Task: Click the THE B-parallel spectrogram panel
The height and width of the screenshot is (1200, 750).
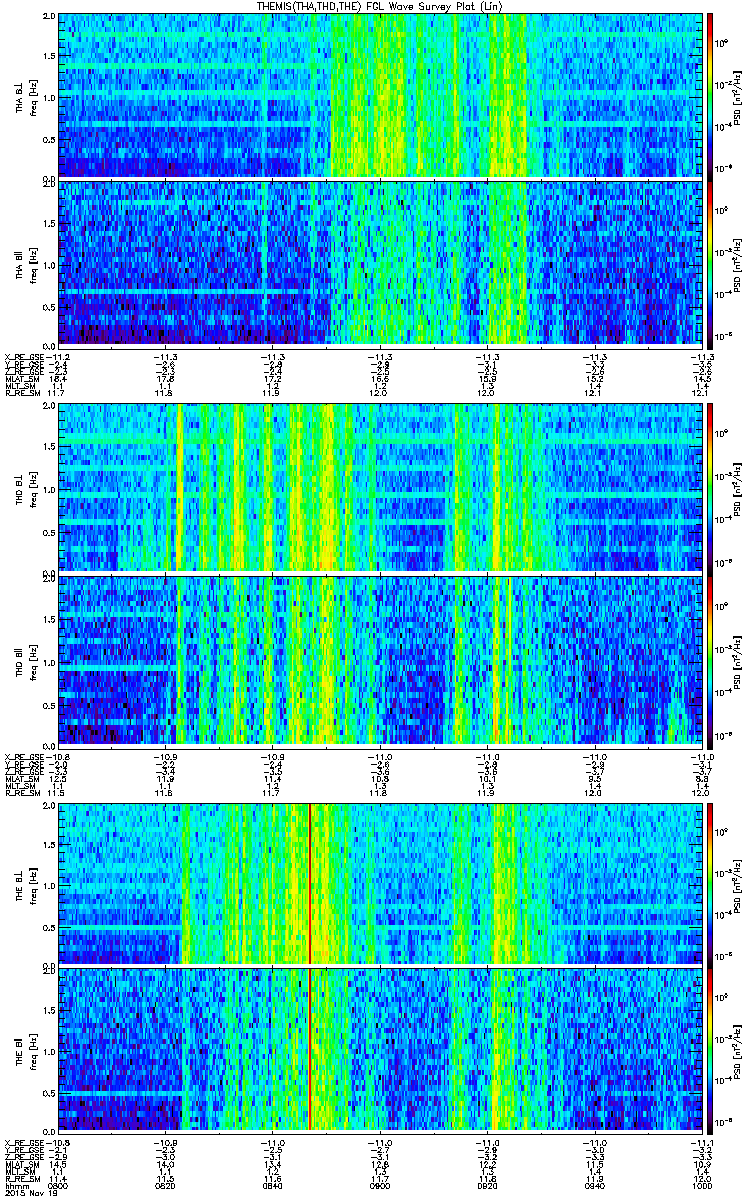Action: [379, 1051]
